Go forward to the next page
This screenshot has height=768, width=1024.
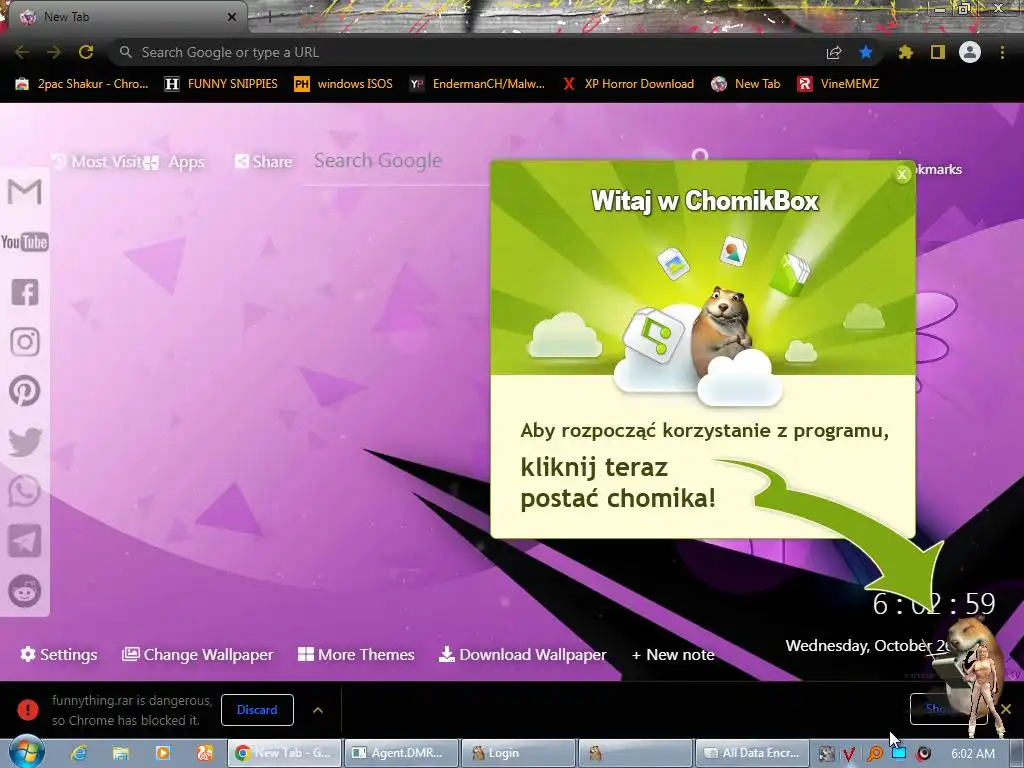[54, 52]
